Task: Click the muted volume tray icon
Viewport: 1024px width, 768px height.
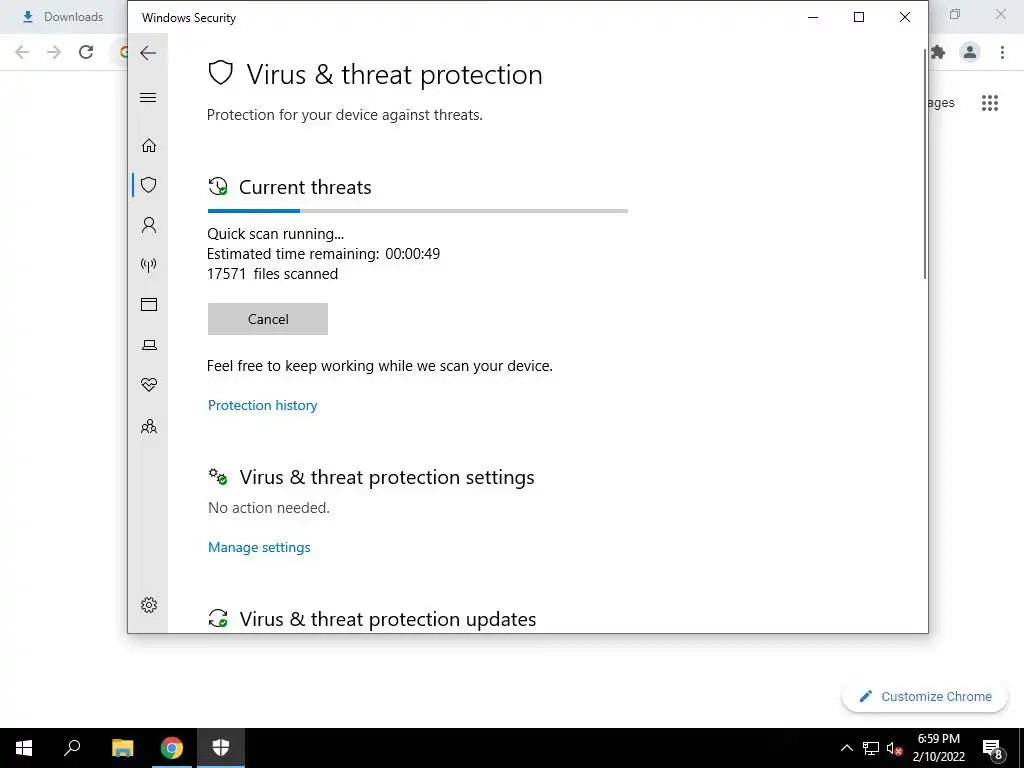Action: point(895,748)
